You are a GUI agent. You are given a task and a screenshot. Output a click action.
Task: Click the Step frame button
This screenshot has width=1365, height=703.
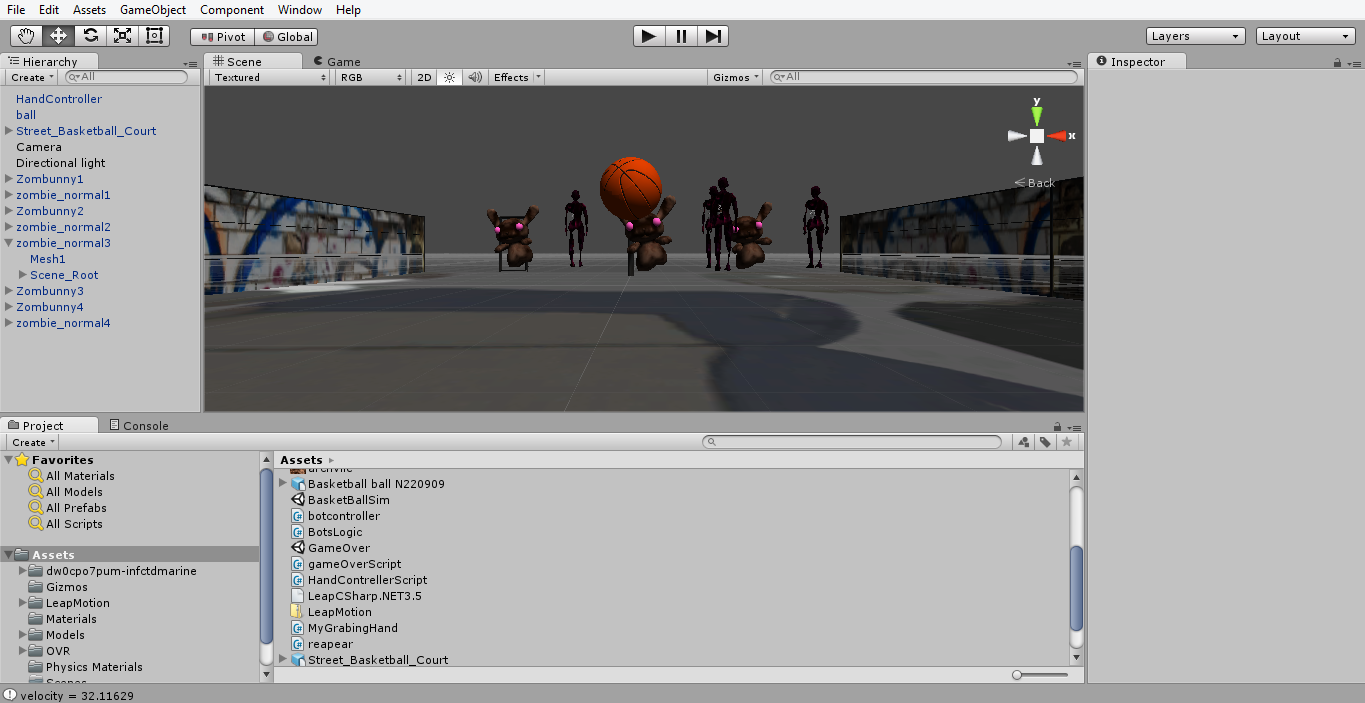(x=713, y=36)
